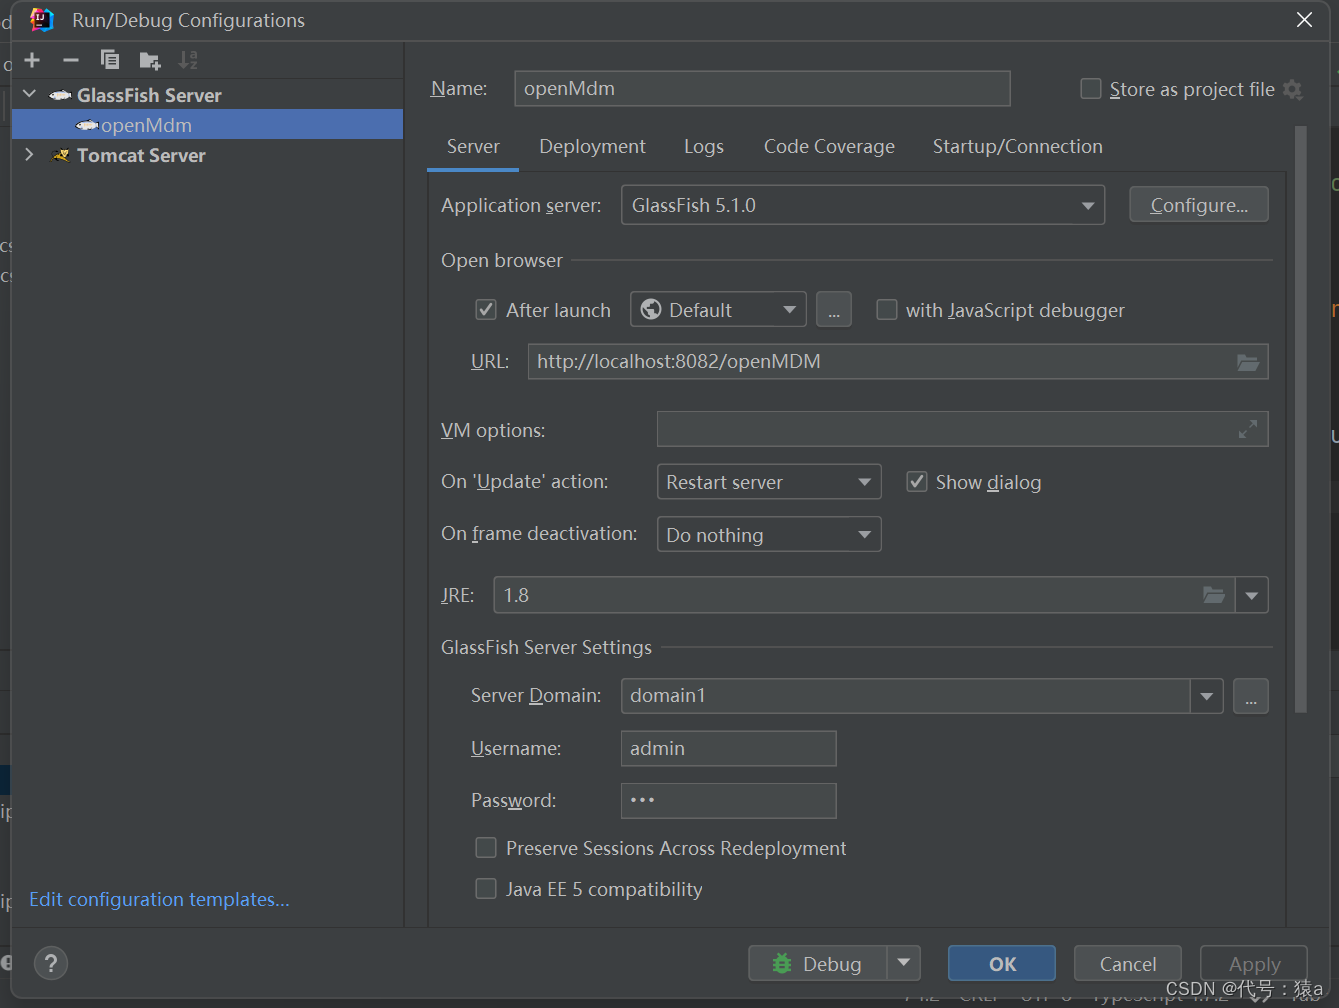Uncheck the After launch checkbox
Image resolution: width=1339 pixels, height=1008 pixels.
(x=486, y=310)
